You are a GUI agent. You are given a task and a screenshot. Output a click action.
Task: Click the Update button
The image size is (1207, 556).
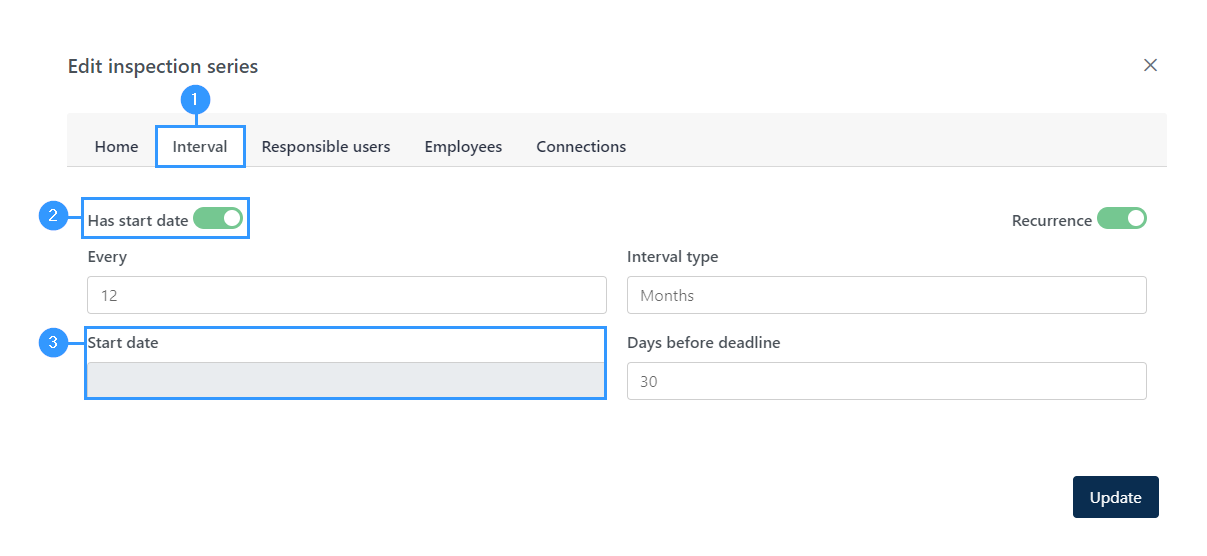(x=1116, y=497)
